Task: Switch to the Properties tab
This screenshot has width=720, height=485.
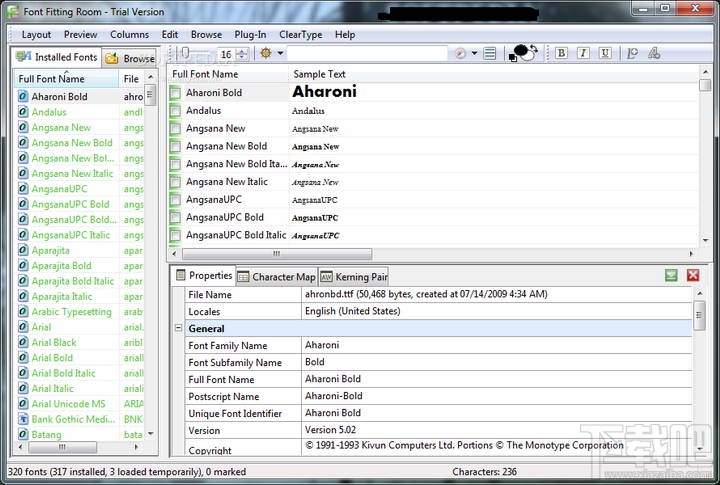Action: click(204, 275)
